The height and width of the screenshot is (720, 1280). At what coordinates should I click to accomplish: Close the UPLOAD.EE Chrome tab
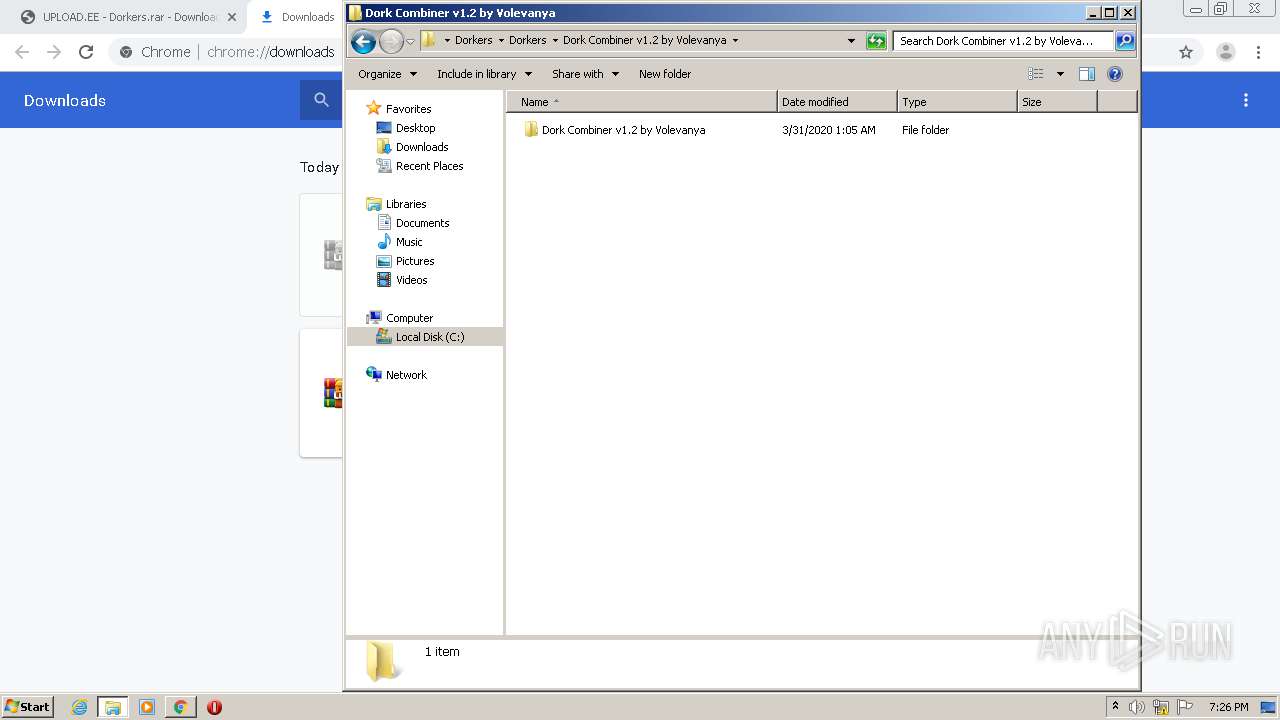[x=231, y=17]
